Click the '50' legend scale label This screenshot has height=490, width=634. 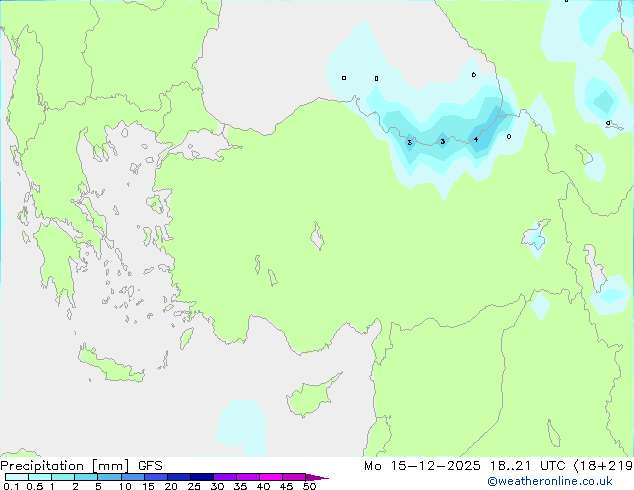pyautogui.click(x=309, y=486)
